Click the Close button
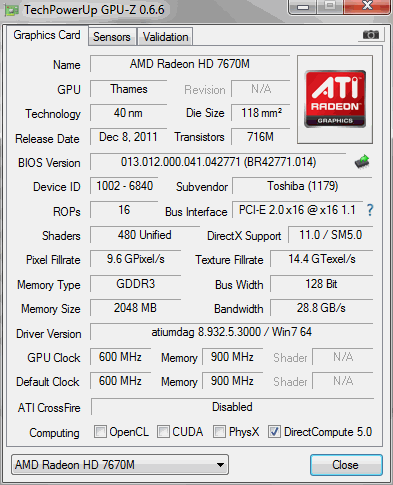 pyautogui.click(x=346, y=465)
